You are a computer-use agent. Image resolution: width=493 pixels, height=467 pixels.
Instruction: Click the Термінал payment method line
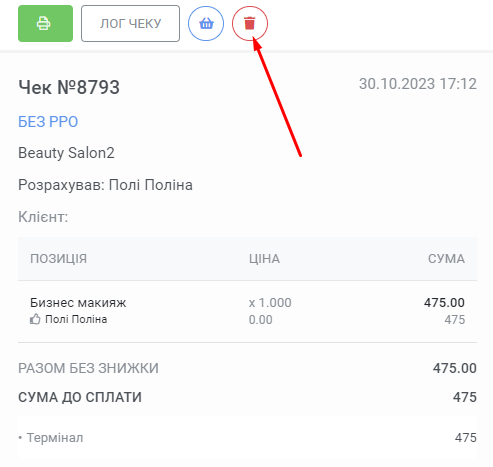coord(247,437)
